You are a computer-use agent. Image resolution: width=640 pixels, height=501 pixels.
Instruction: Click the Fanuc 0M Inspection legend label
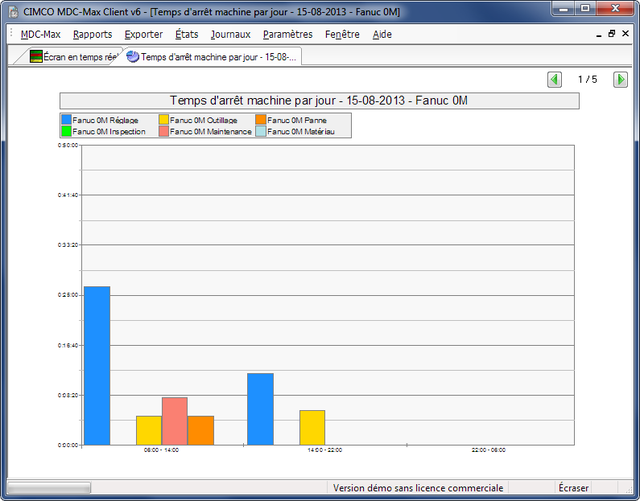109,131
